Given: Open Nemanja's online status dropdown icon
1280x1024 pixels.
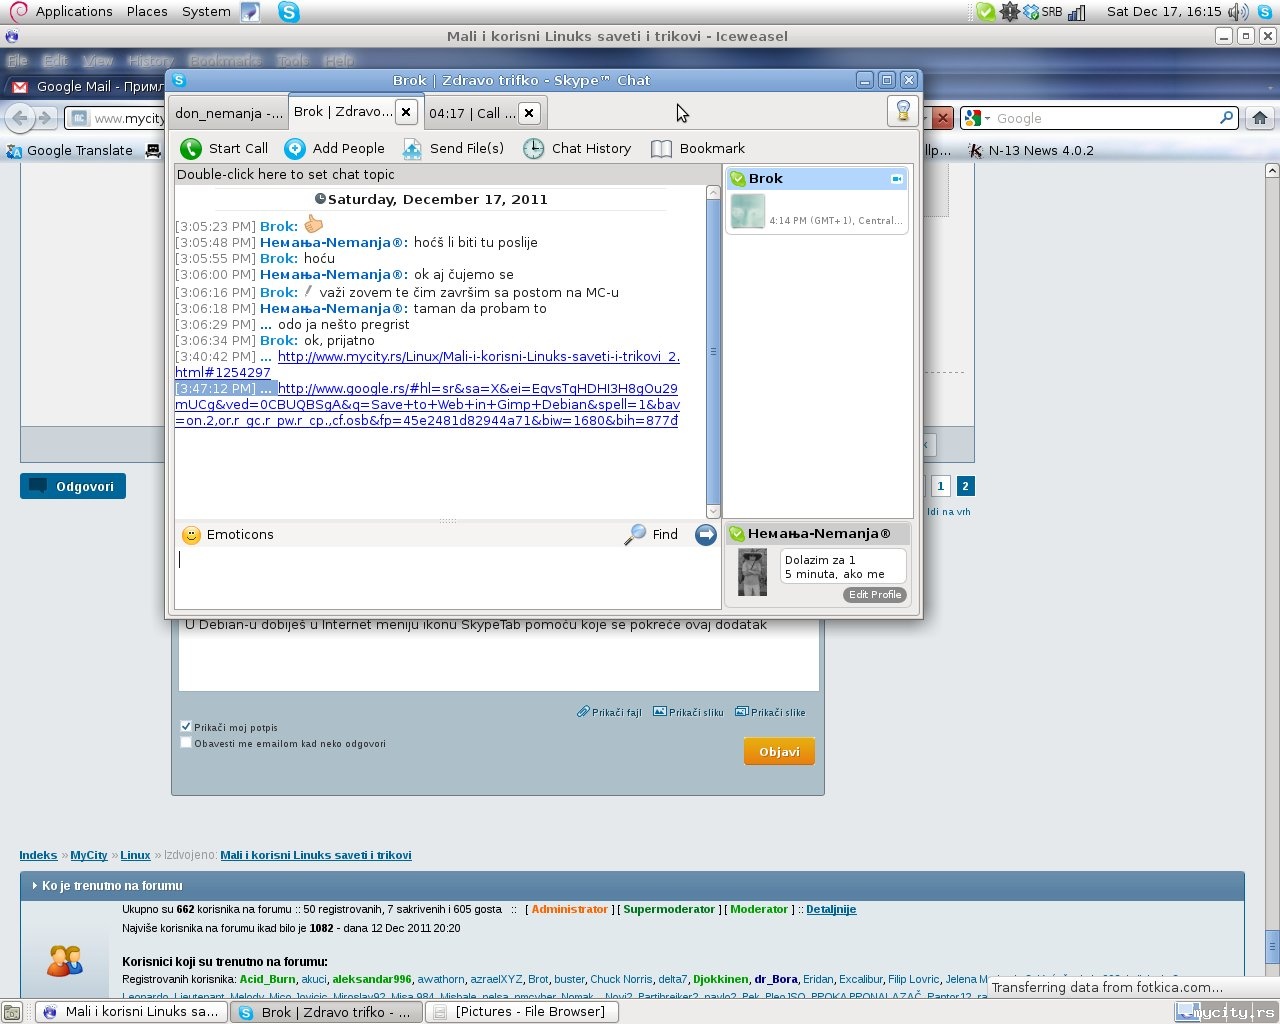Looking at the screenshot, I should (x=737, y=534).
